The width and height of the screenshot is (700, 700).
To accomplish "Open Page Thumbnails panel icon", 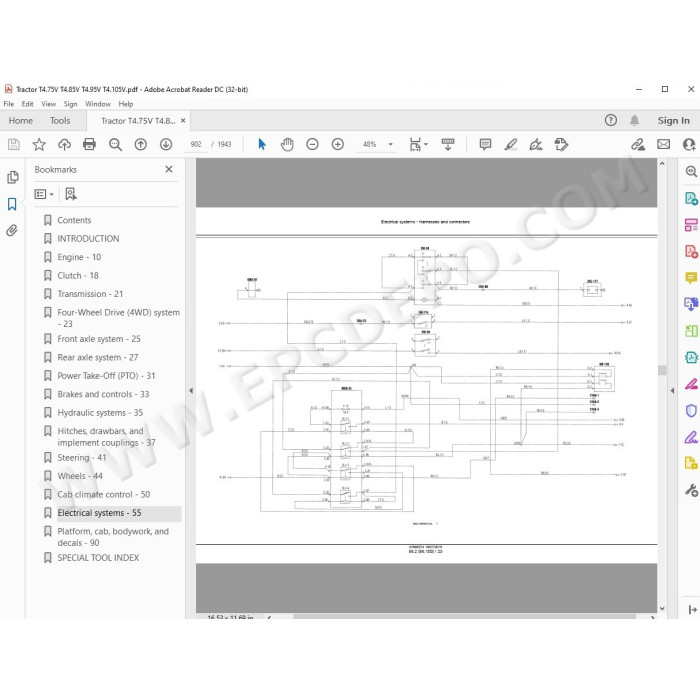I will click(12, 177).
